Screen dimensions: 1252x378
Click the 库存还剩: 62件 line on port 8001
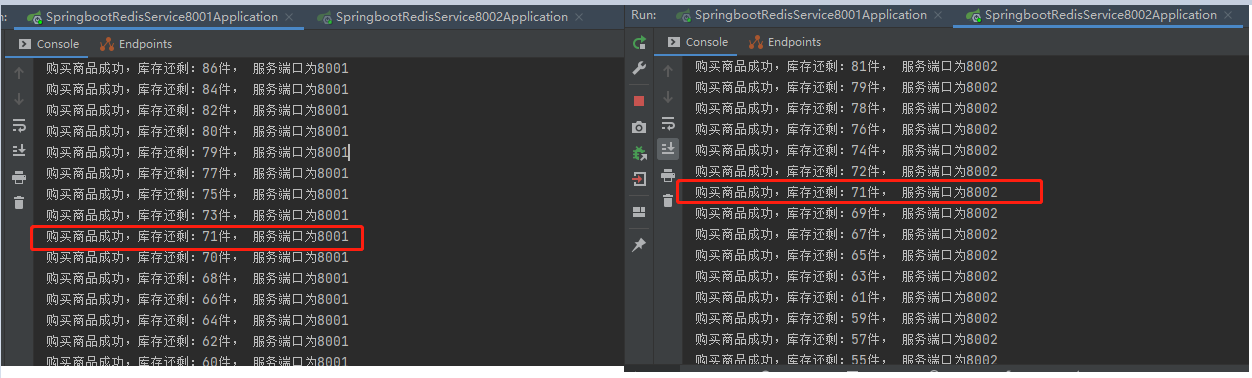click(x=197, y=341)
